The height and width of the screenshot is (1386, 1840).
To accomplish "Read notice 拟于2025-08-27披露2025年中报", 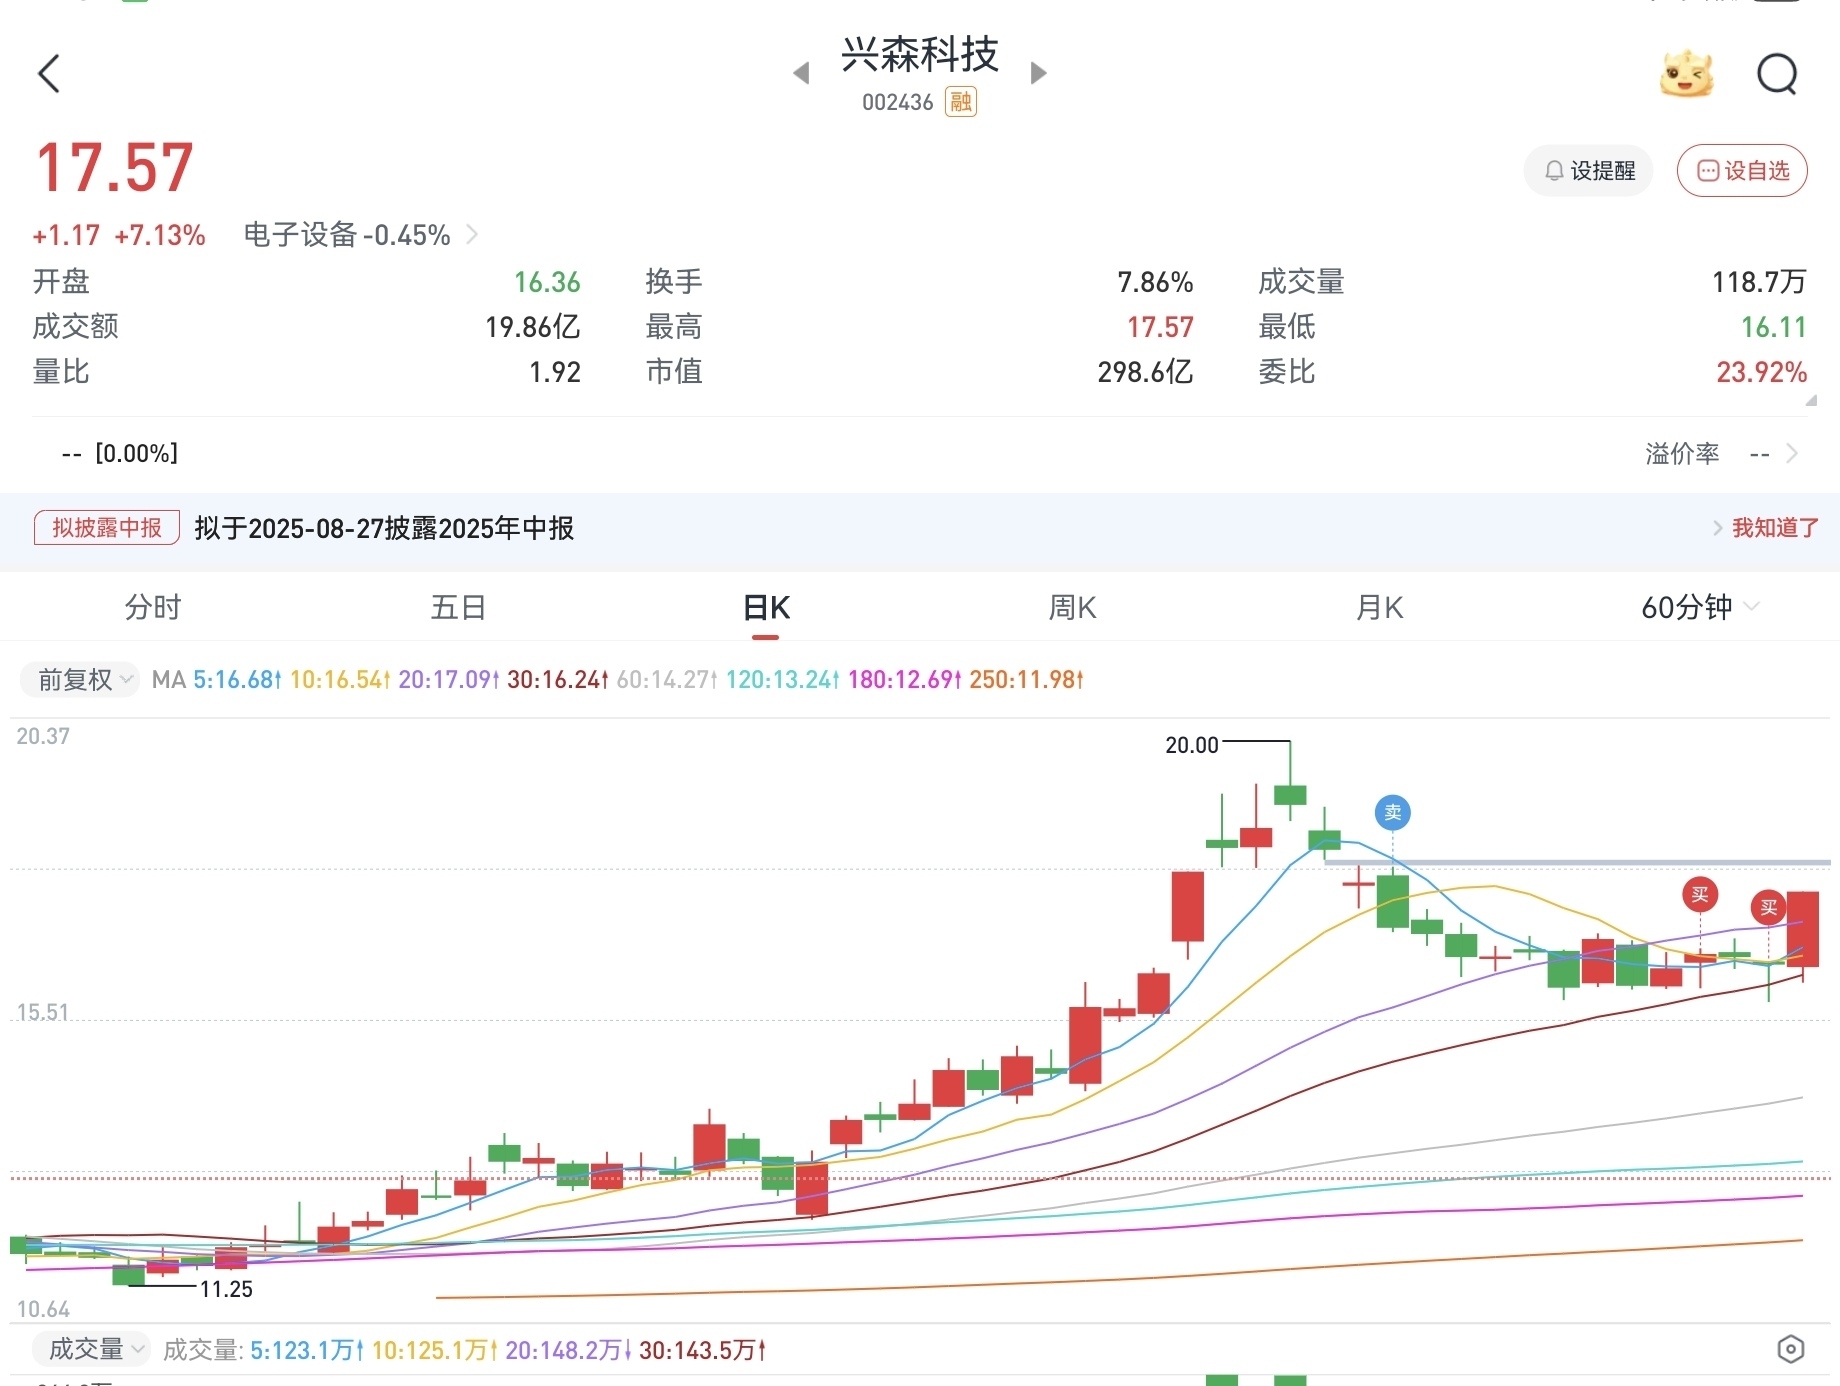I will [x=384, y=528].
